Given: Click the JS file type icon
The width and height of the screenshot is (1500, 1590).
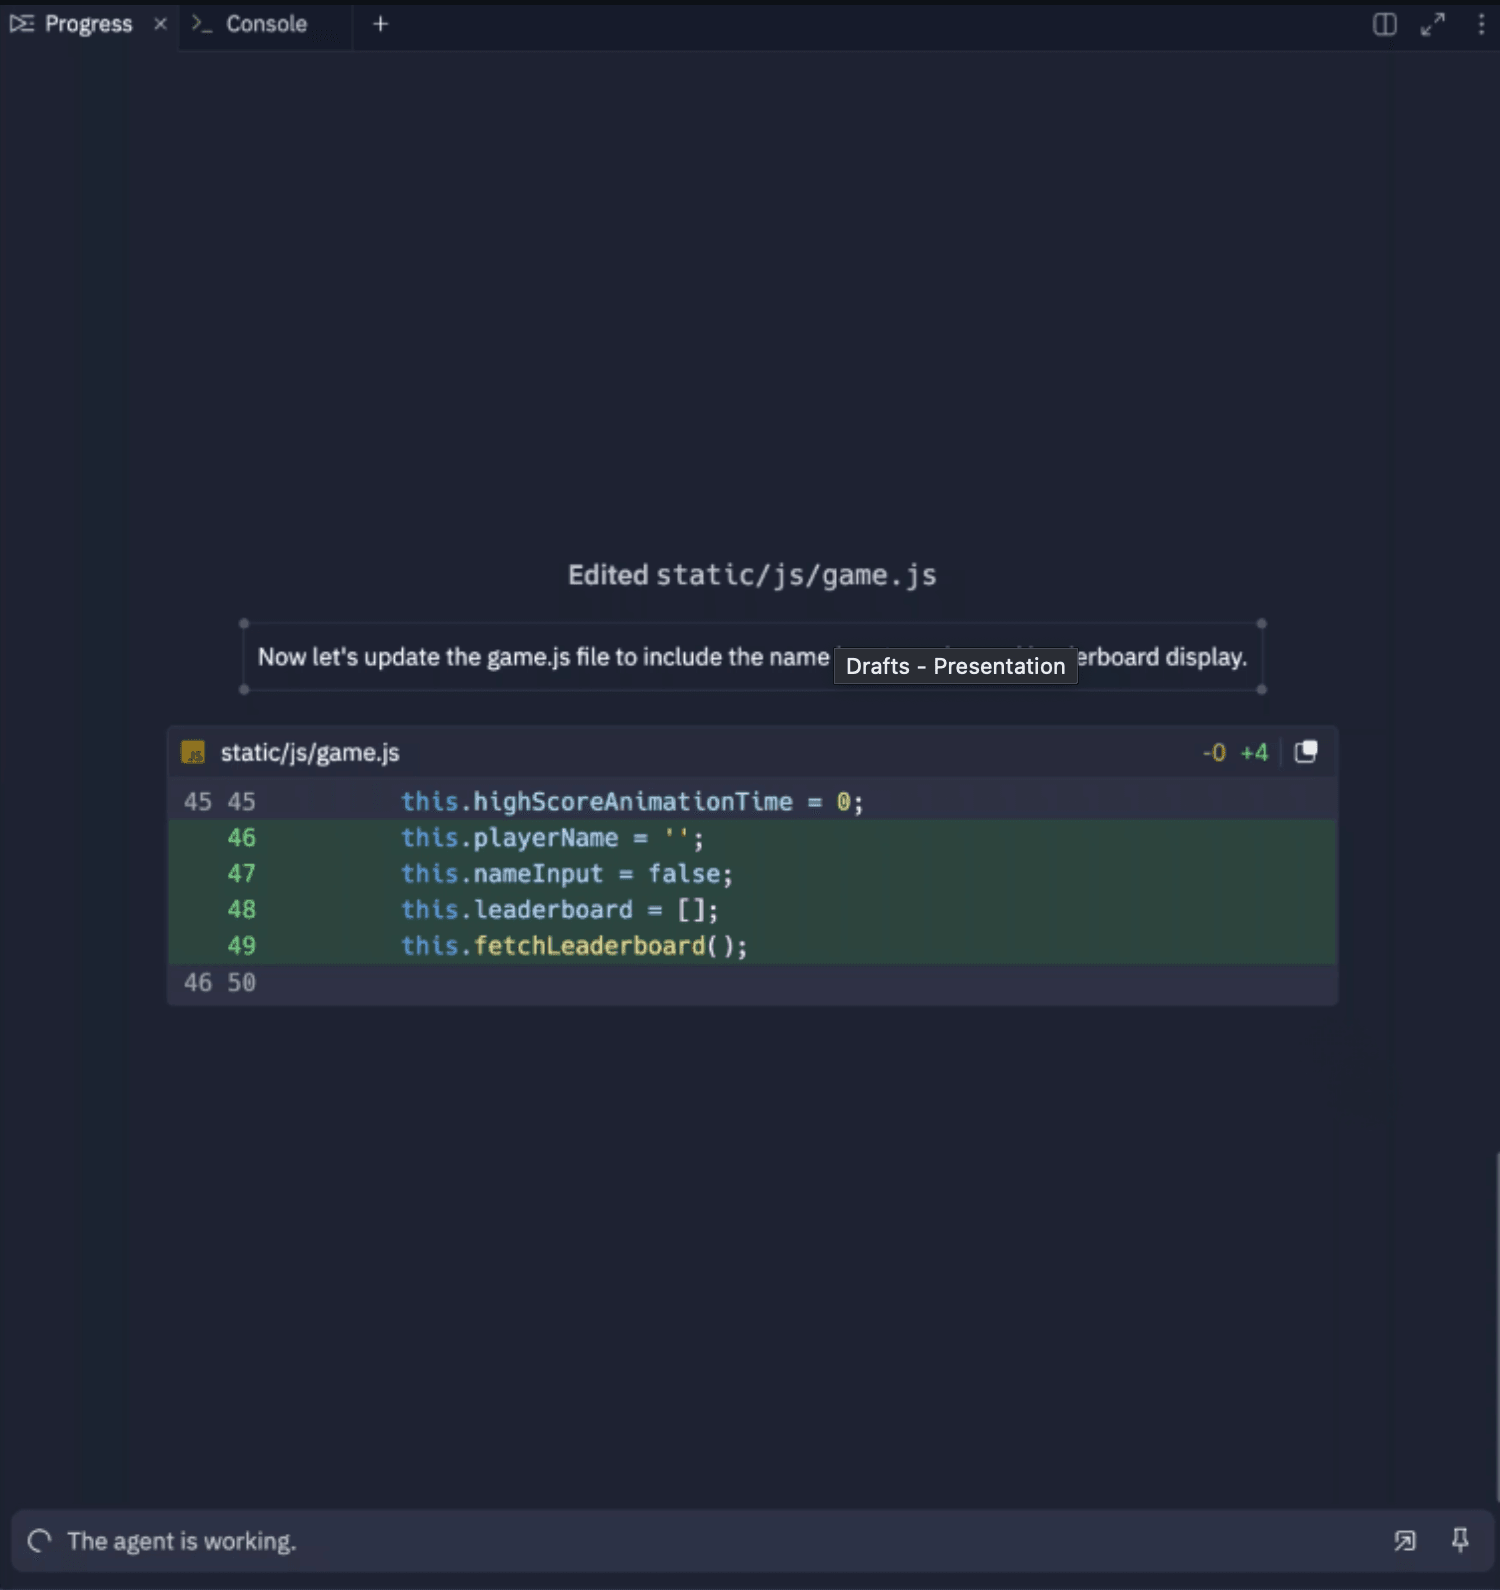Looking at the screenshot, I should pyautogui.click(x=193, y=752).
